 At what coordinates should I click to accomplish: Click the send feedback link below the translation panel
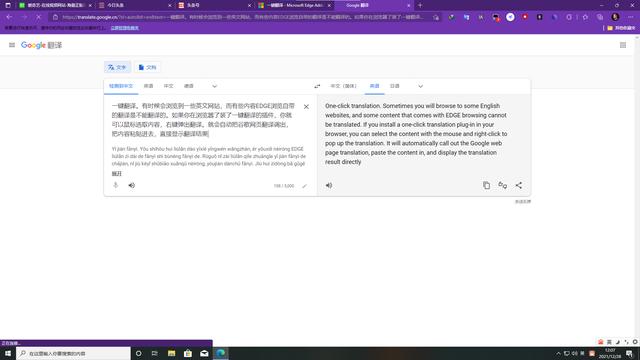click(x=523, y=202)
